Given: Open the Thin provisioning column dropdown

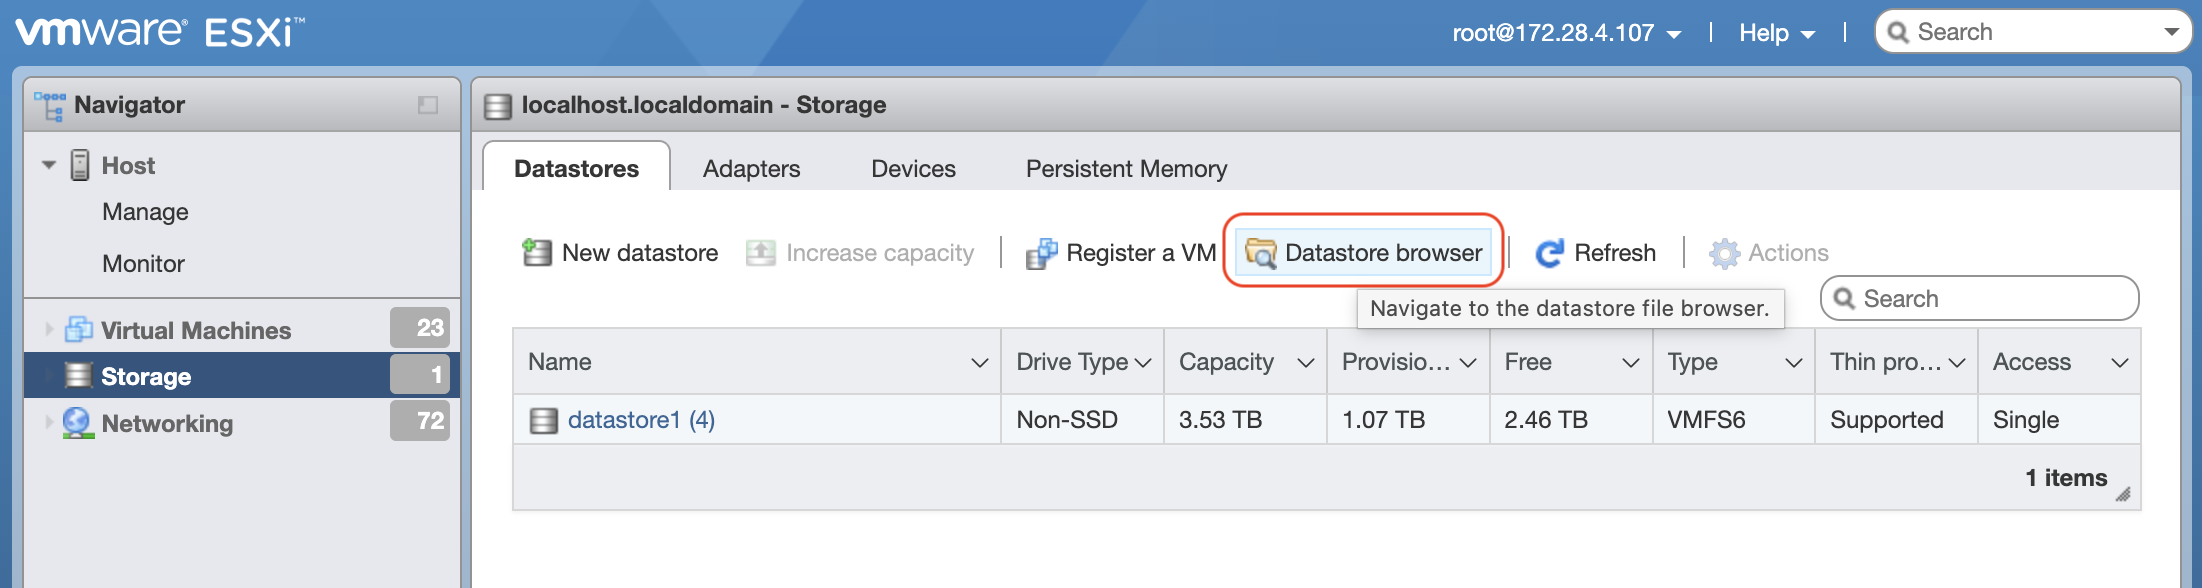Looking at the screenshot, I should coord(1957,363).
